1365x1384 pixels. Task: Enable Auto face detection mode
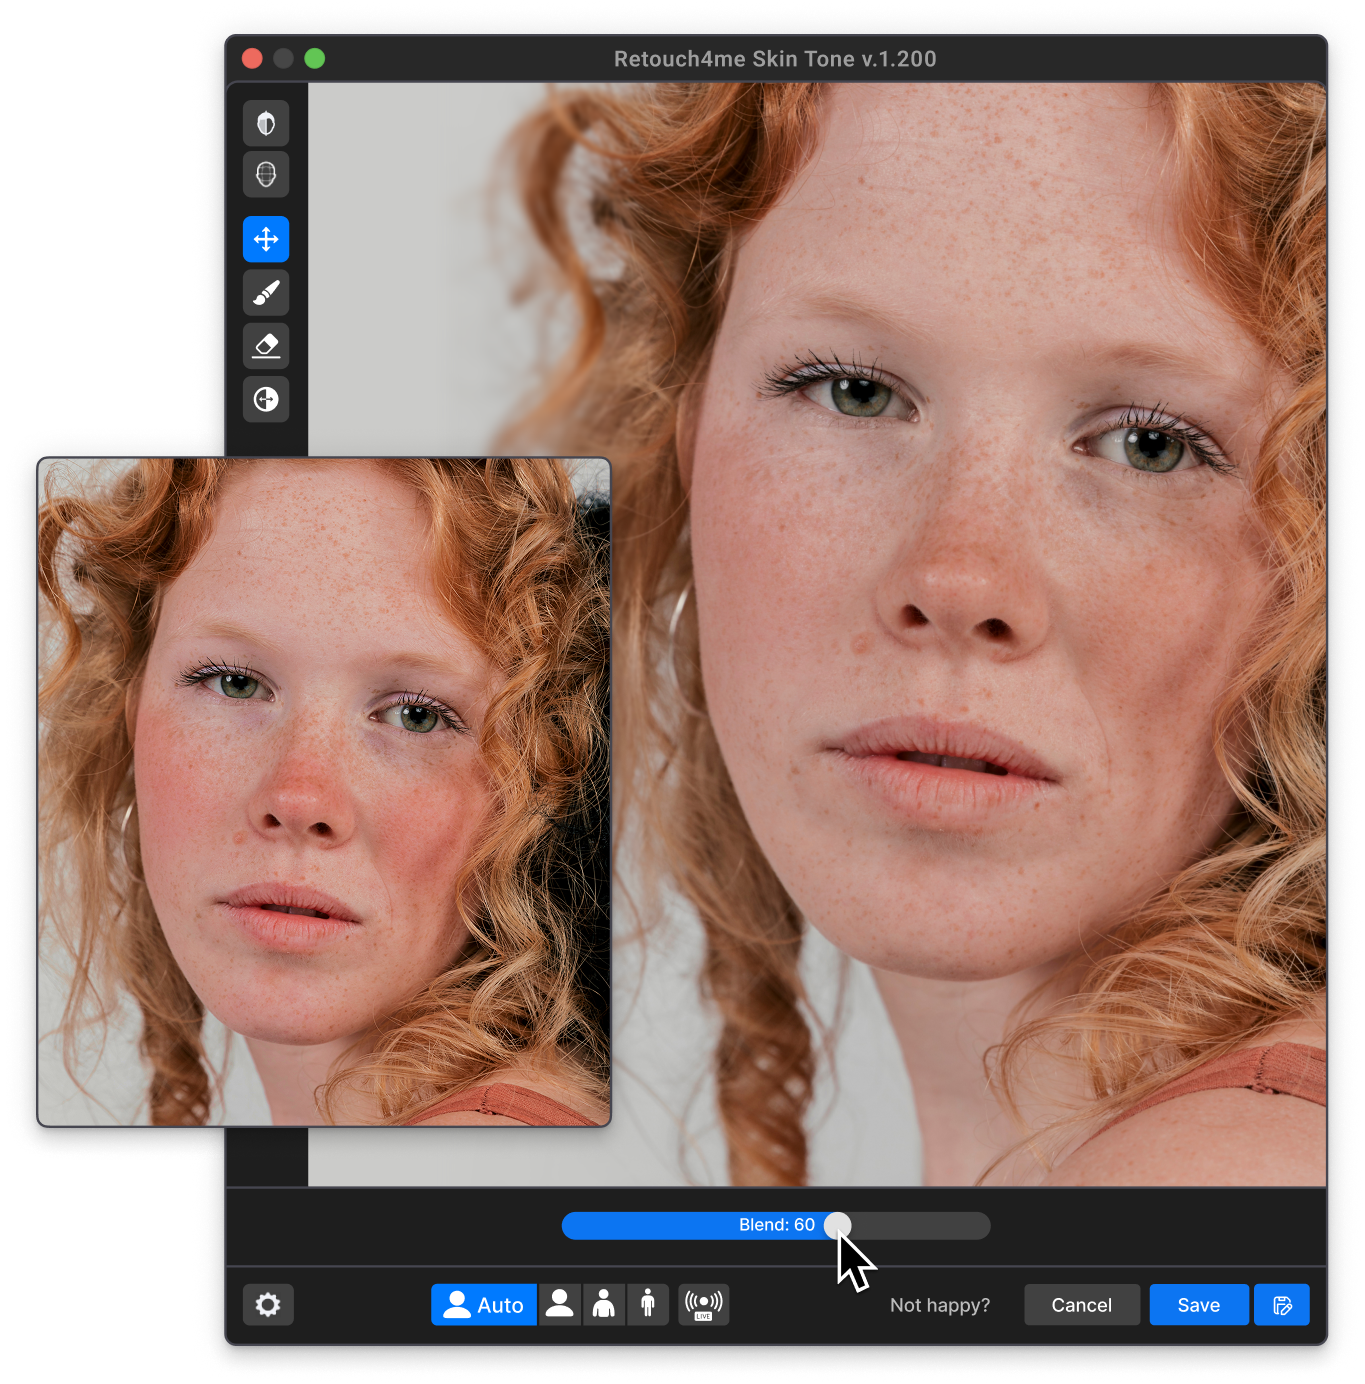483,1305
